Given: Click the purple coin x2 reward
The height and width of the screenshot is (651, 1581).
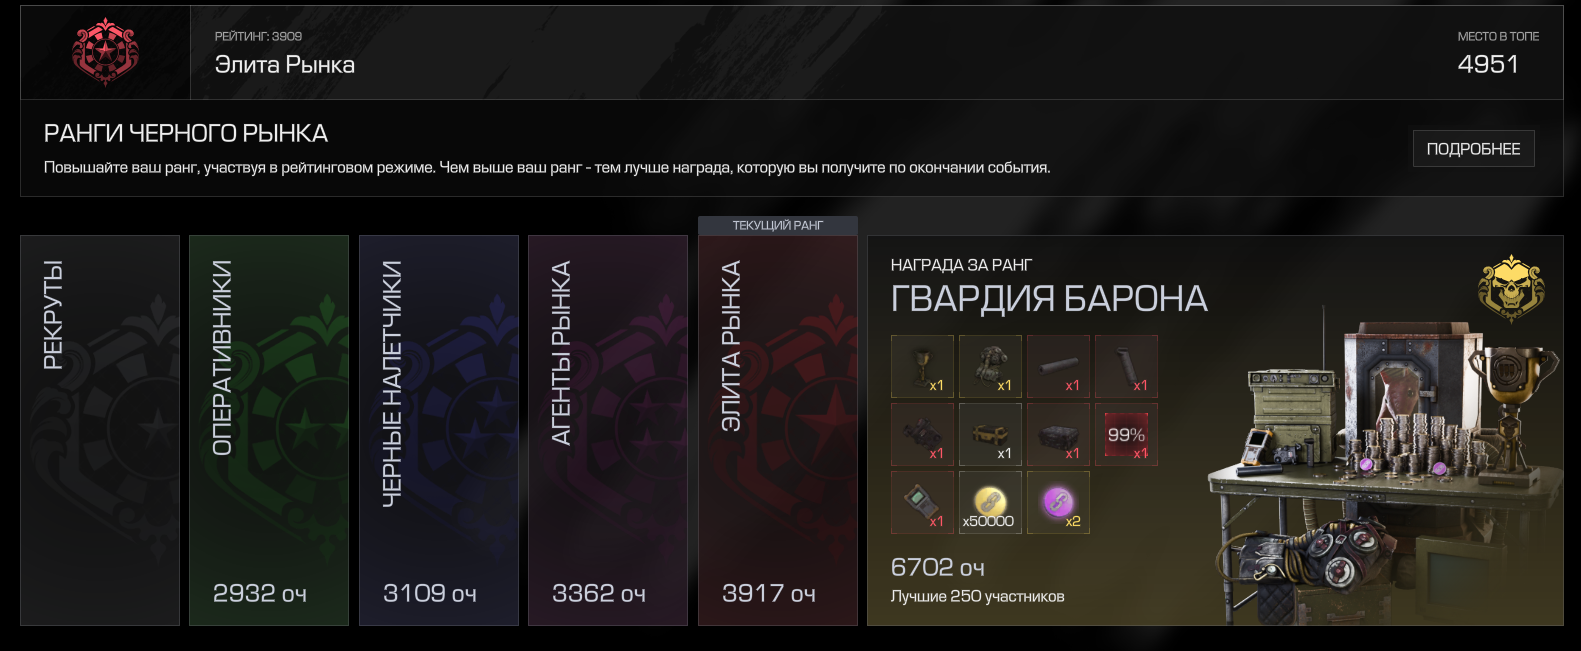Looking at the screenshot, I should [1058, 503].
